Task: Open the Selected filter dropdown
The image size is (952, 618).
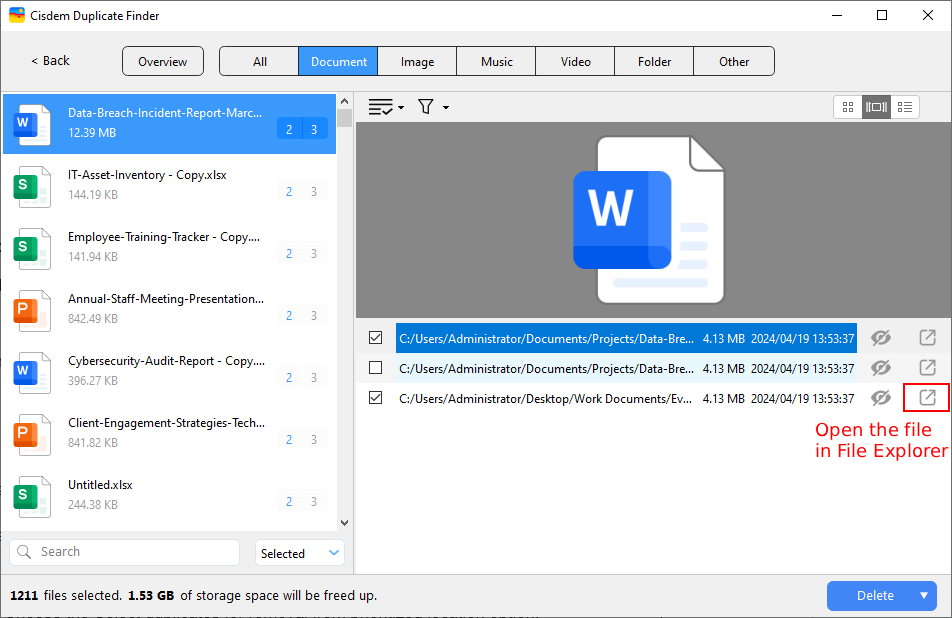Action: (300, 553)
